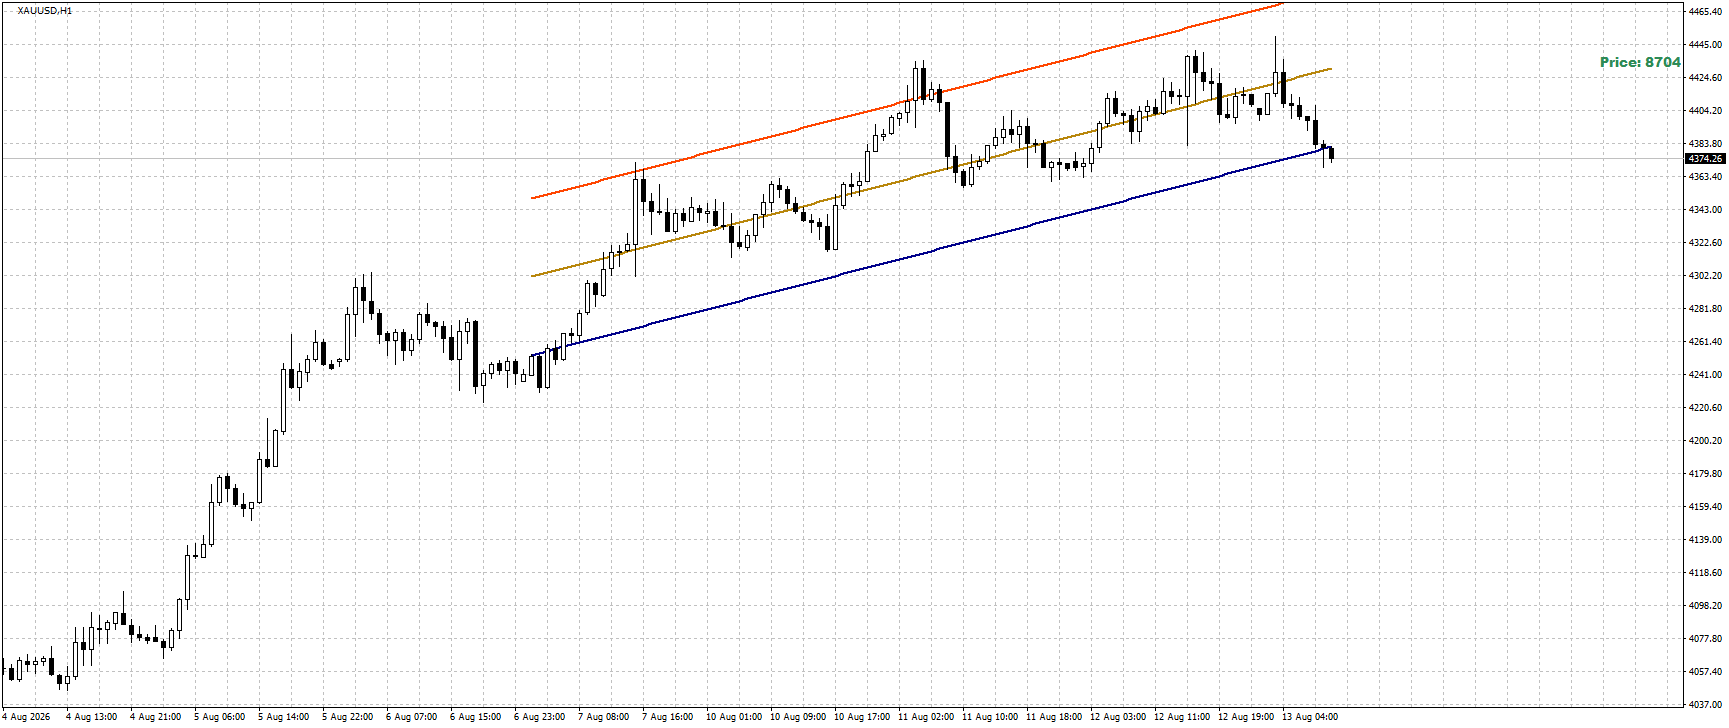
Task: Click the 4037.00 price axis label
Action: [1705, 705]
